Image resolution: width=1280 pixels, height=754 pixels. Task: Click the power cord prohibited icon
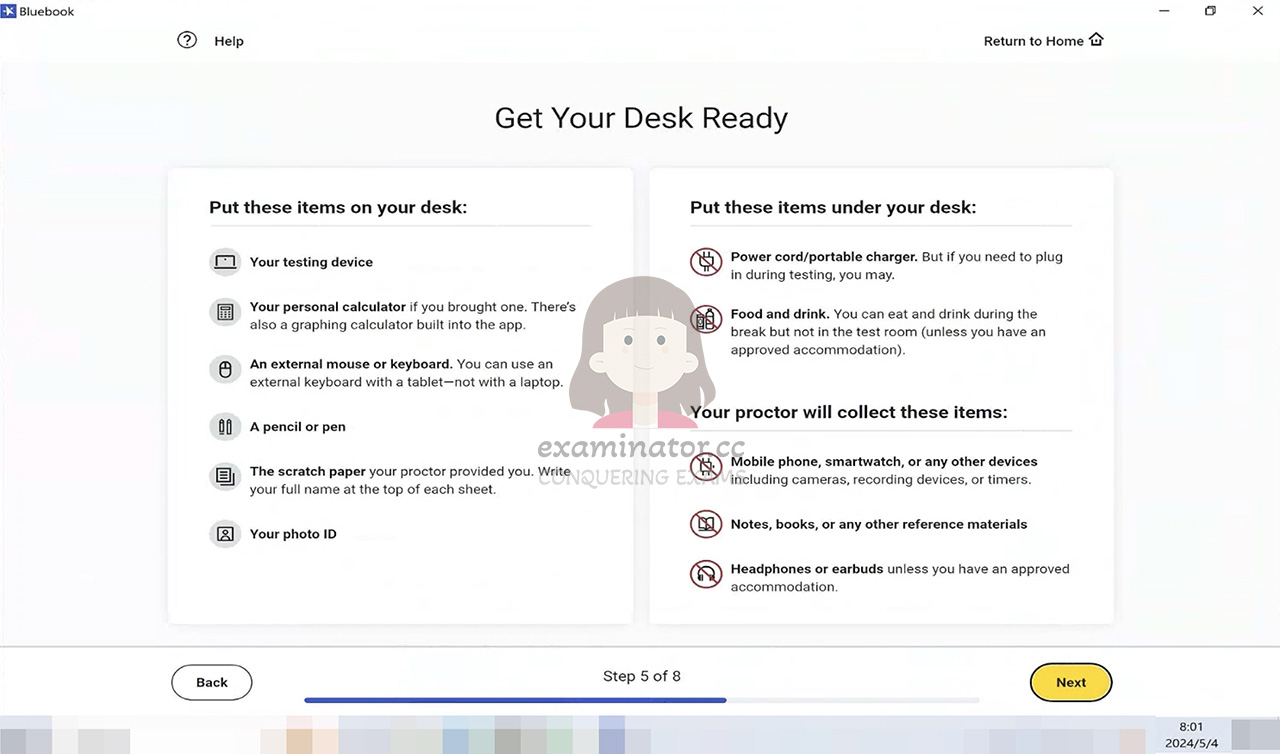pos(706,262)
